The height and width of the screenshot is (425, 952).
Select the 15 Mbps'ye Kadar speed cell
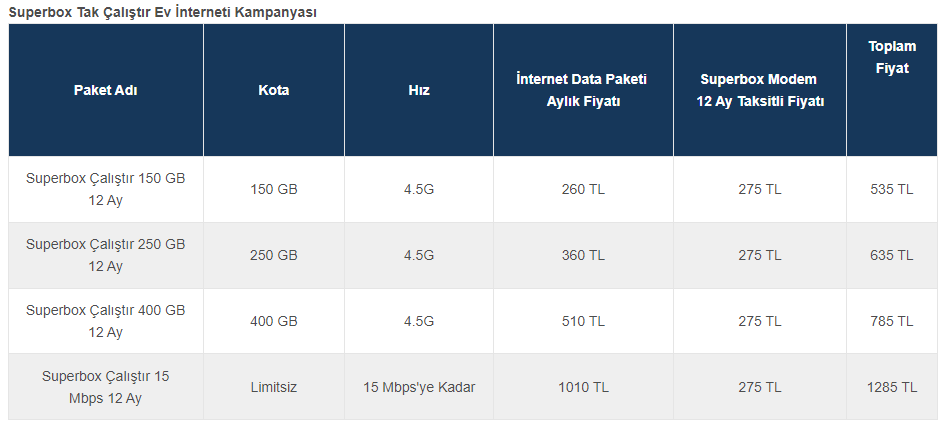pyautogui.click(x=419, y=387)
